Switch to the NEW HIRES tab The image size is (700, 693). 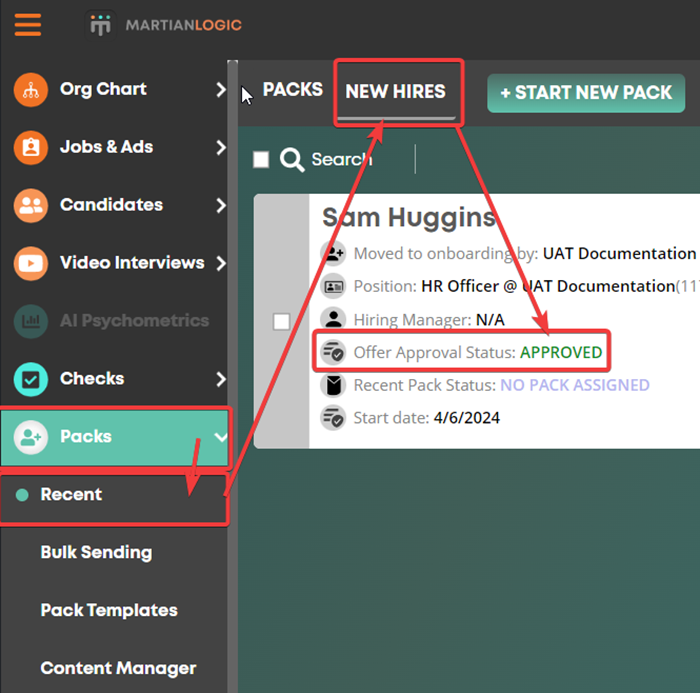point(396,92)
